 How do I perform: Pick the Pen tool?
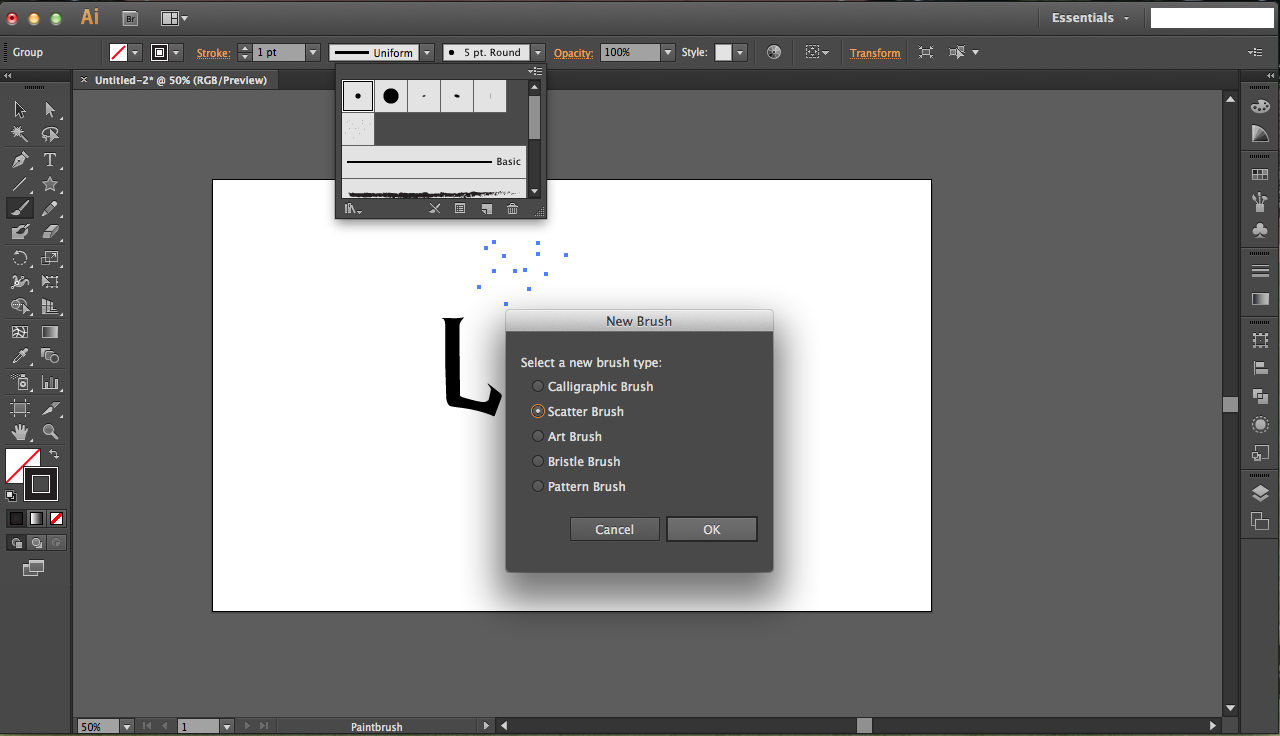[20, 160]
